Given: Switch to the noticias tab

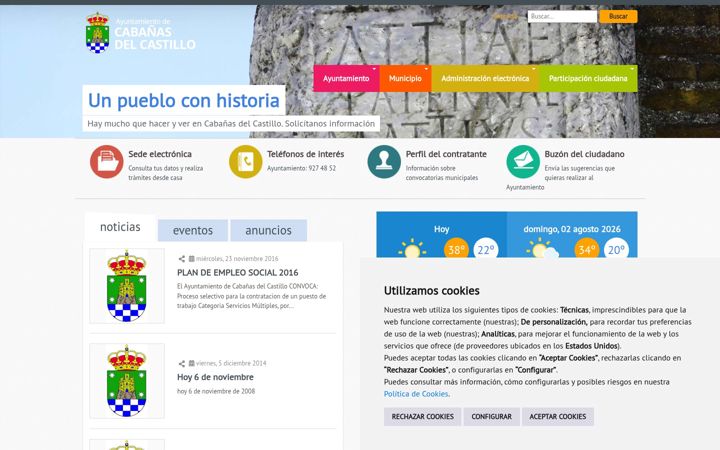Looking at the screenshot, I should click(120, 227).
